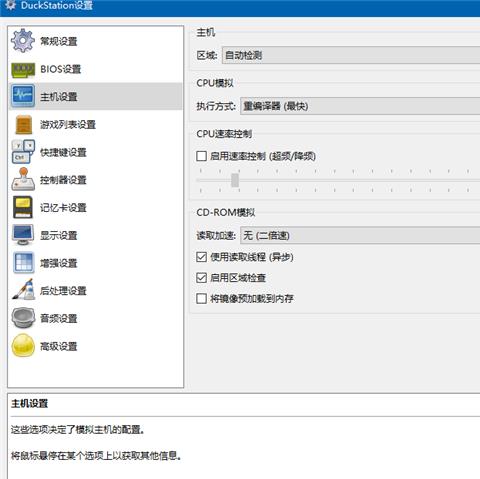Click the enhancement grid icon
This screenshot has width=480, height=479.
point(23,263)
